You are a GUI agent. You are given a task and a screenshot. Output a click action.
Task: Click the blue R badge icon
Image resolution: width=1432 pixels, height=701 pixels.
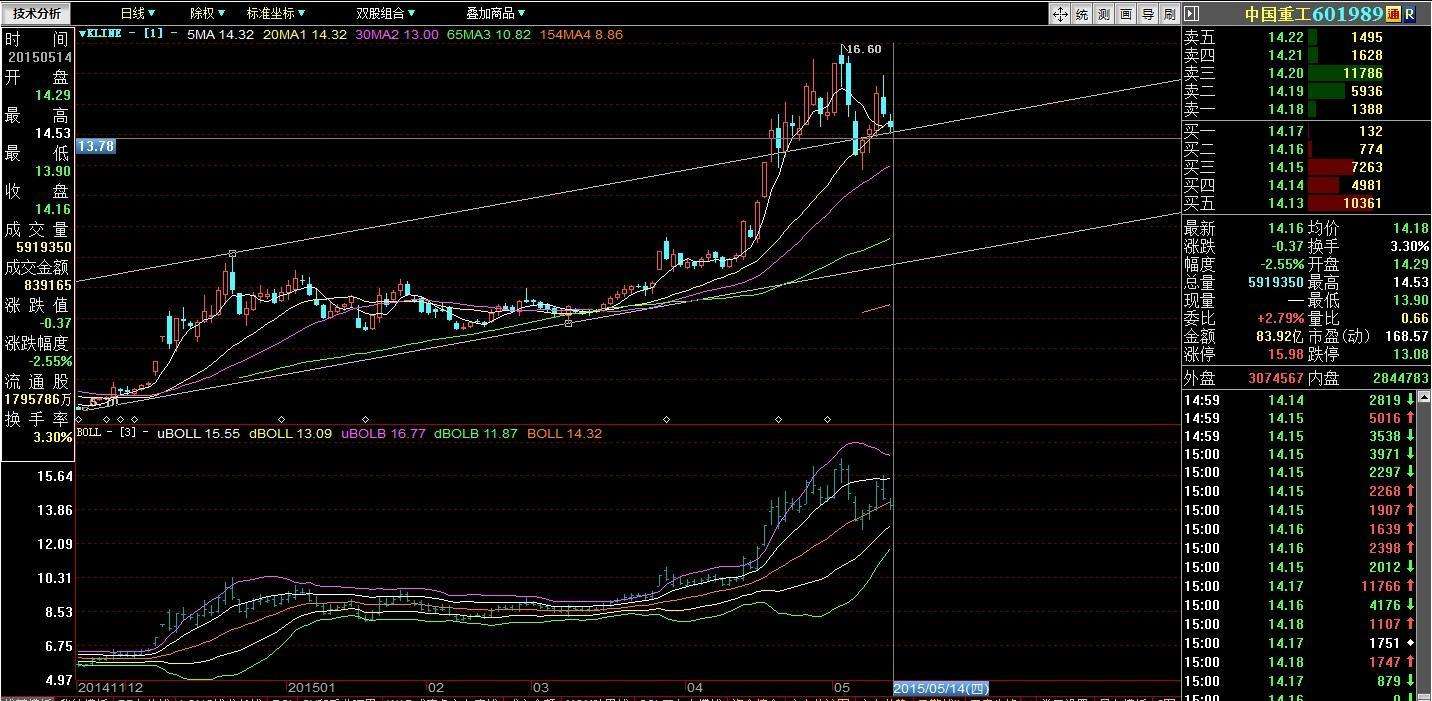pyautogui.click(x=1410, y=14)
